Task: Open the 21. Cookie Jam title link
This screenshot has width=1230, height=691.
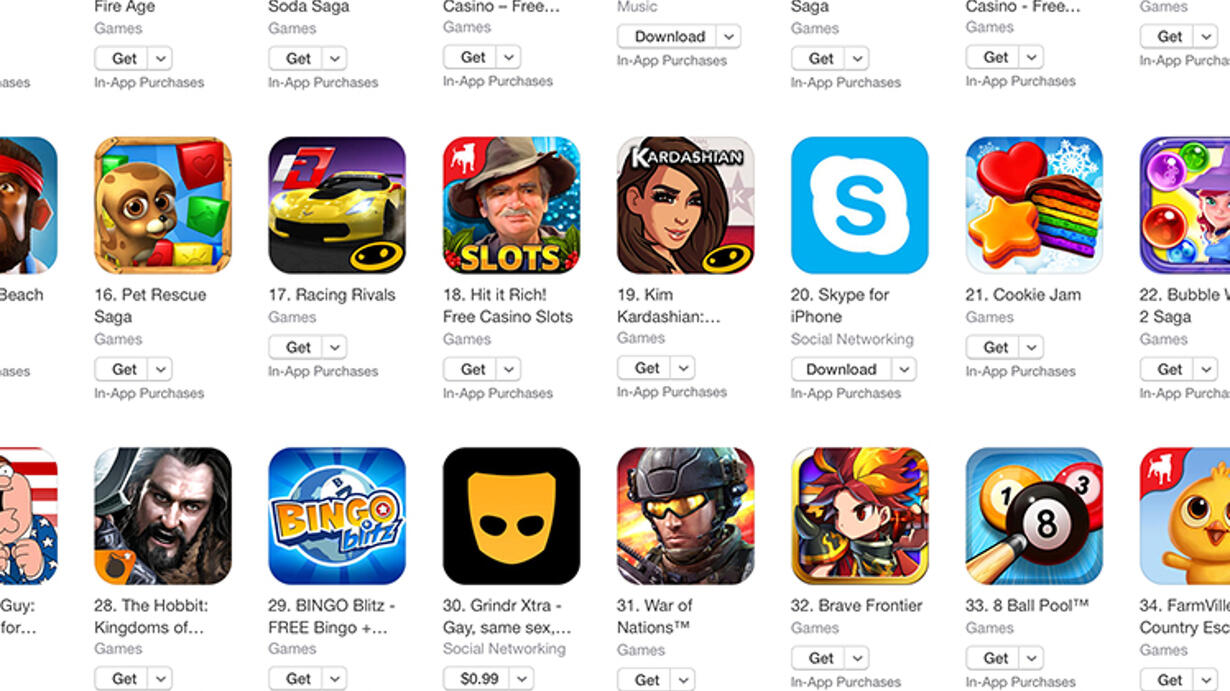Action: coord(1023,295)
